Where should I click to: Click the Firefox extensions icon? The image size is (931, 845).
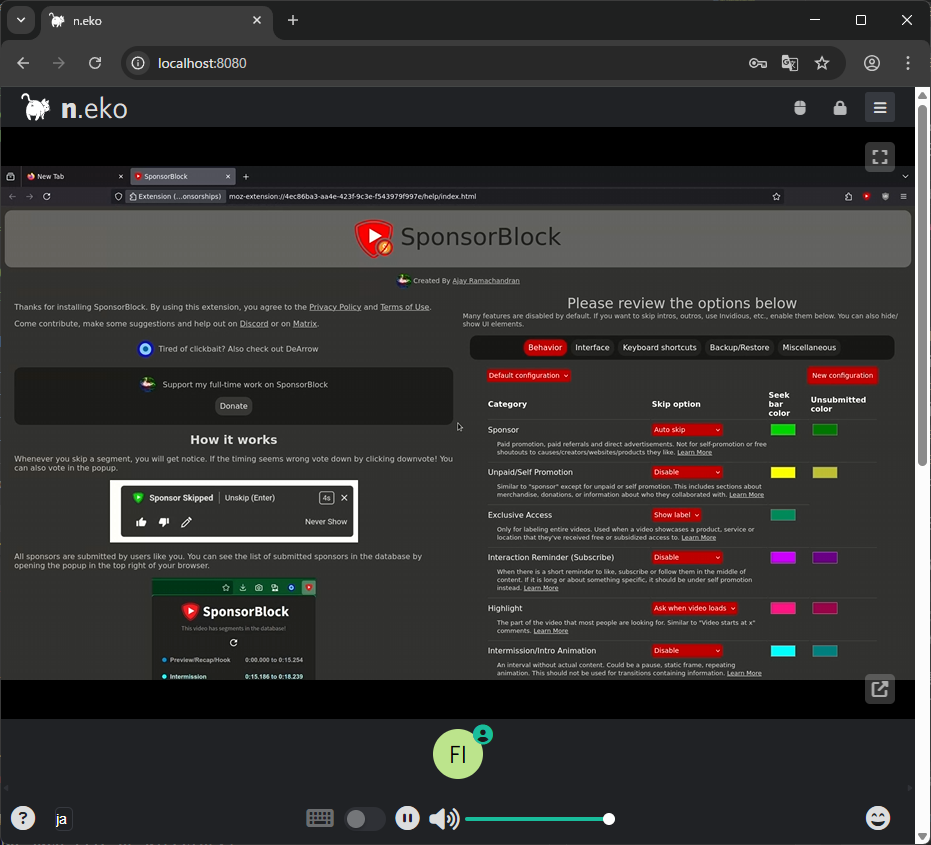pyautogui.click(x=848, y=196)
